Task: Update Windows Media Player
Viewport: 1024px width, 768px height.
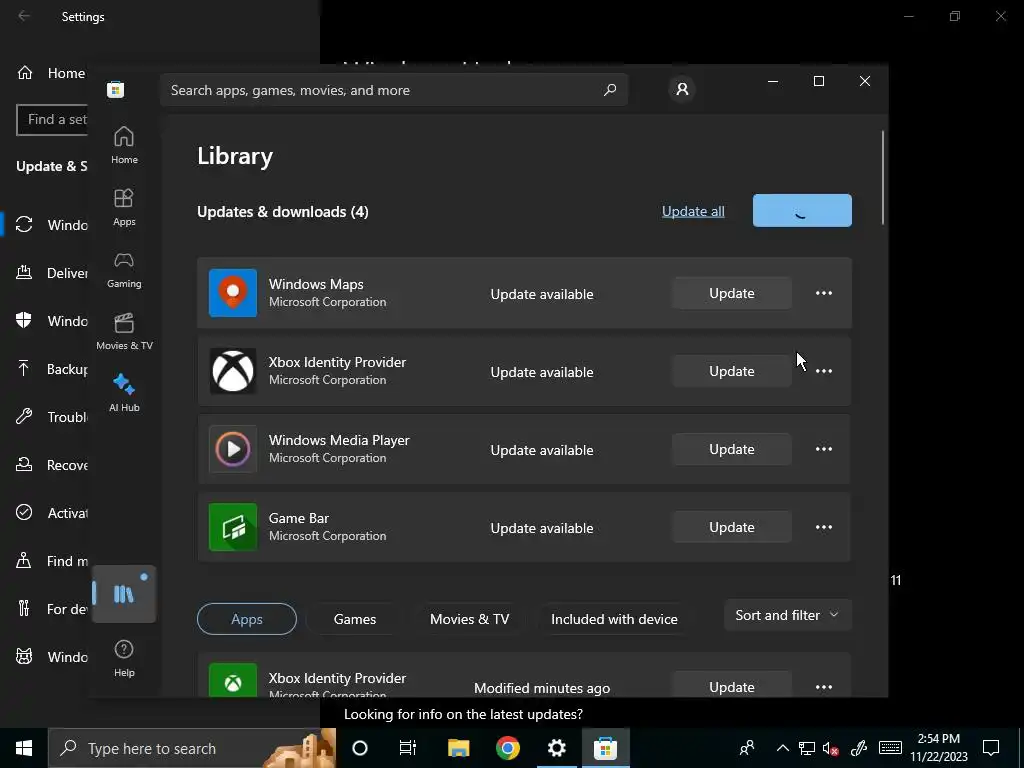Action: tap(731, 449)
